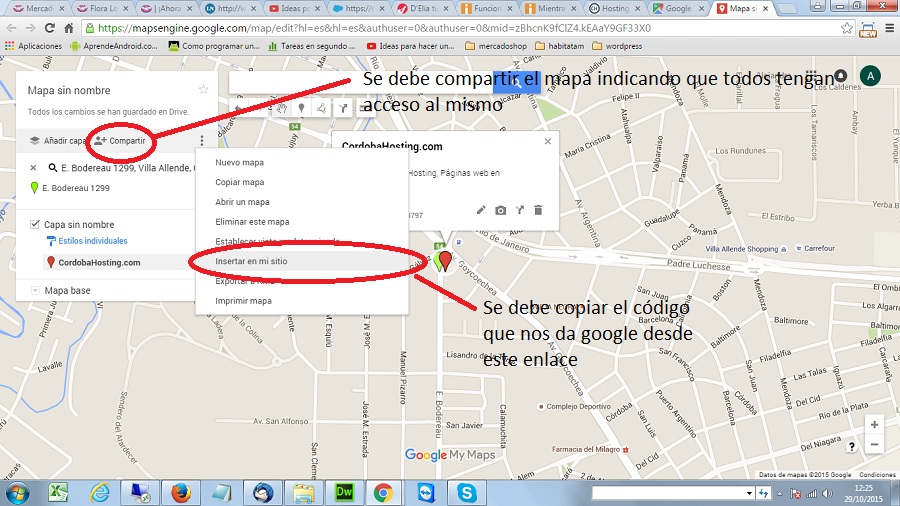Choose Abrir un mapa from the menu
The height and width of the screenshot is (506, 900).
tap(242, 202)
